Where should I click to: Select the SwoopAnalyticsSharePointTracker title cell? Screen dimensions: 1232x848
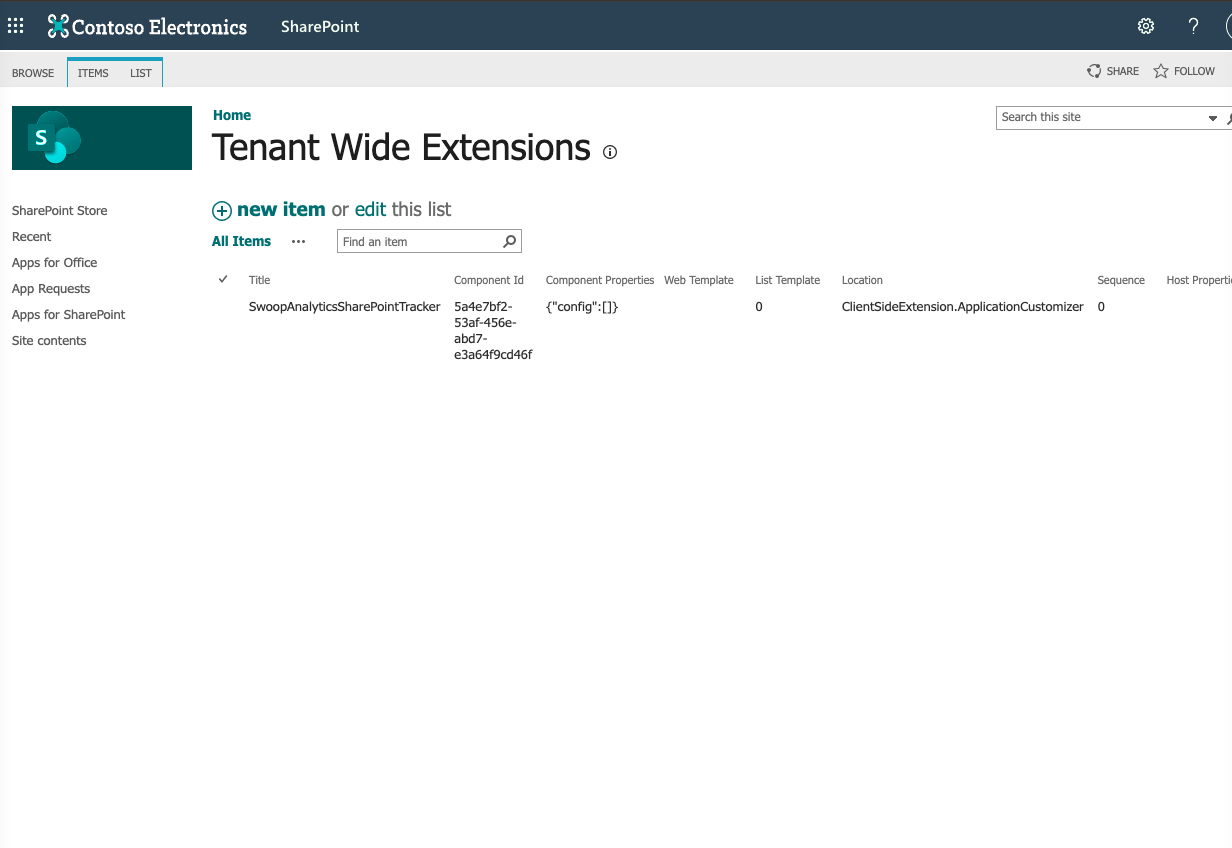345,307
